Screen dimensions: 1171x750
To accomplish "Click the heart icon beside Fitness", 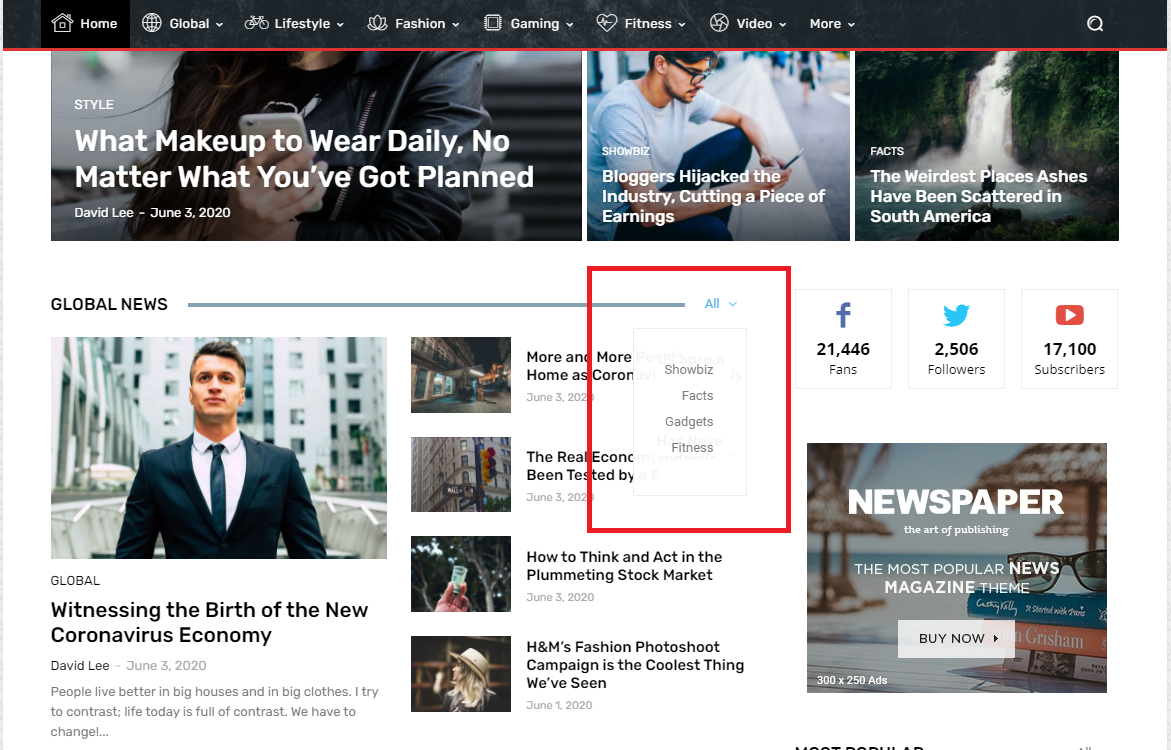I will tap(606, 23).
